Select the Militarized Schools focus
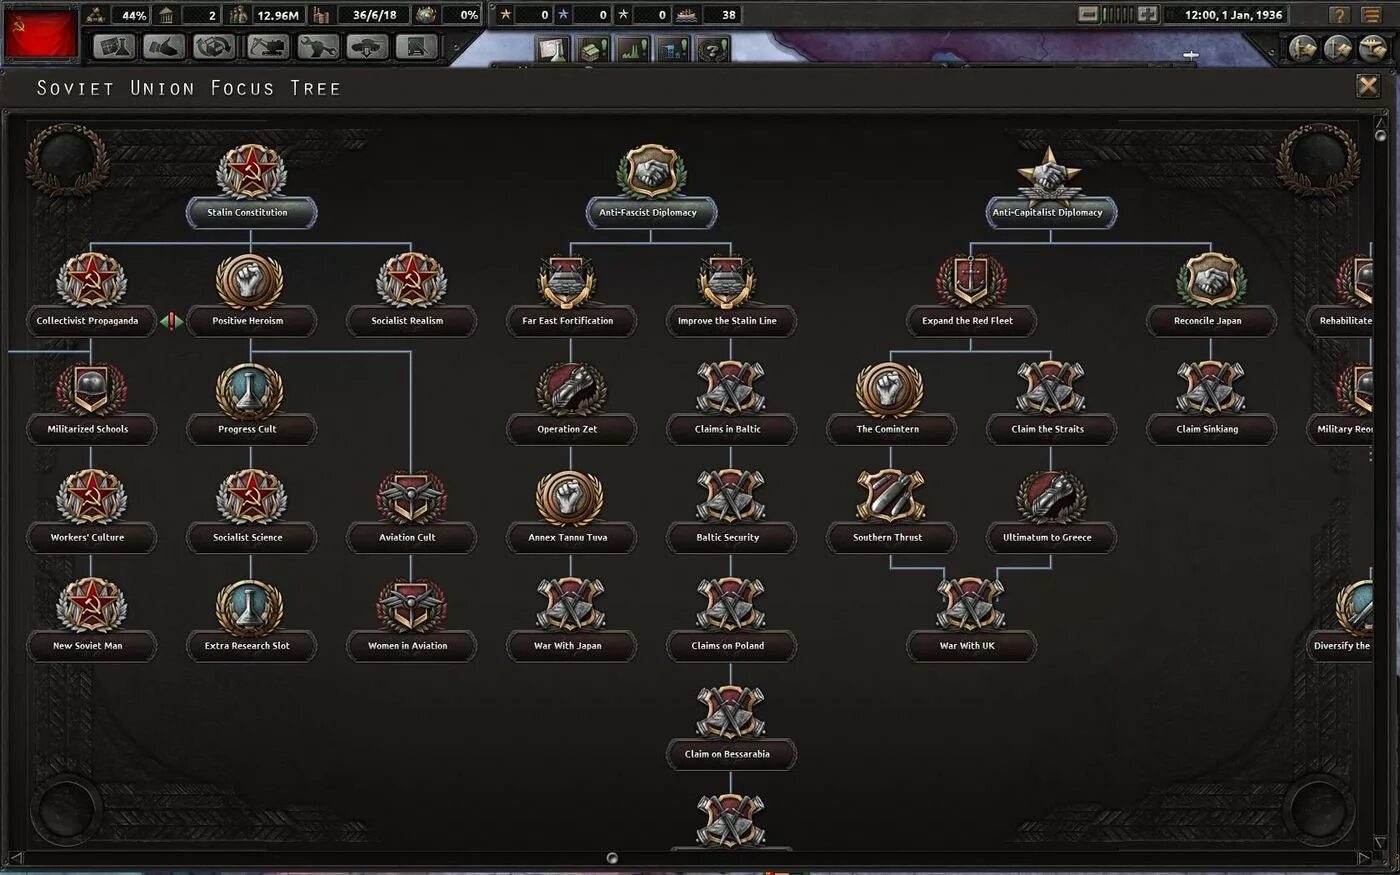Image resolution: width=1400 pixels, height=875 pixels. coord(91,403)
